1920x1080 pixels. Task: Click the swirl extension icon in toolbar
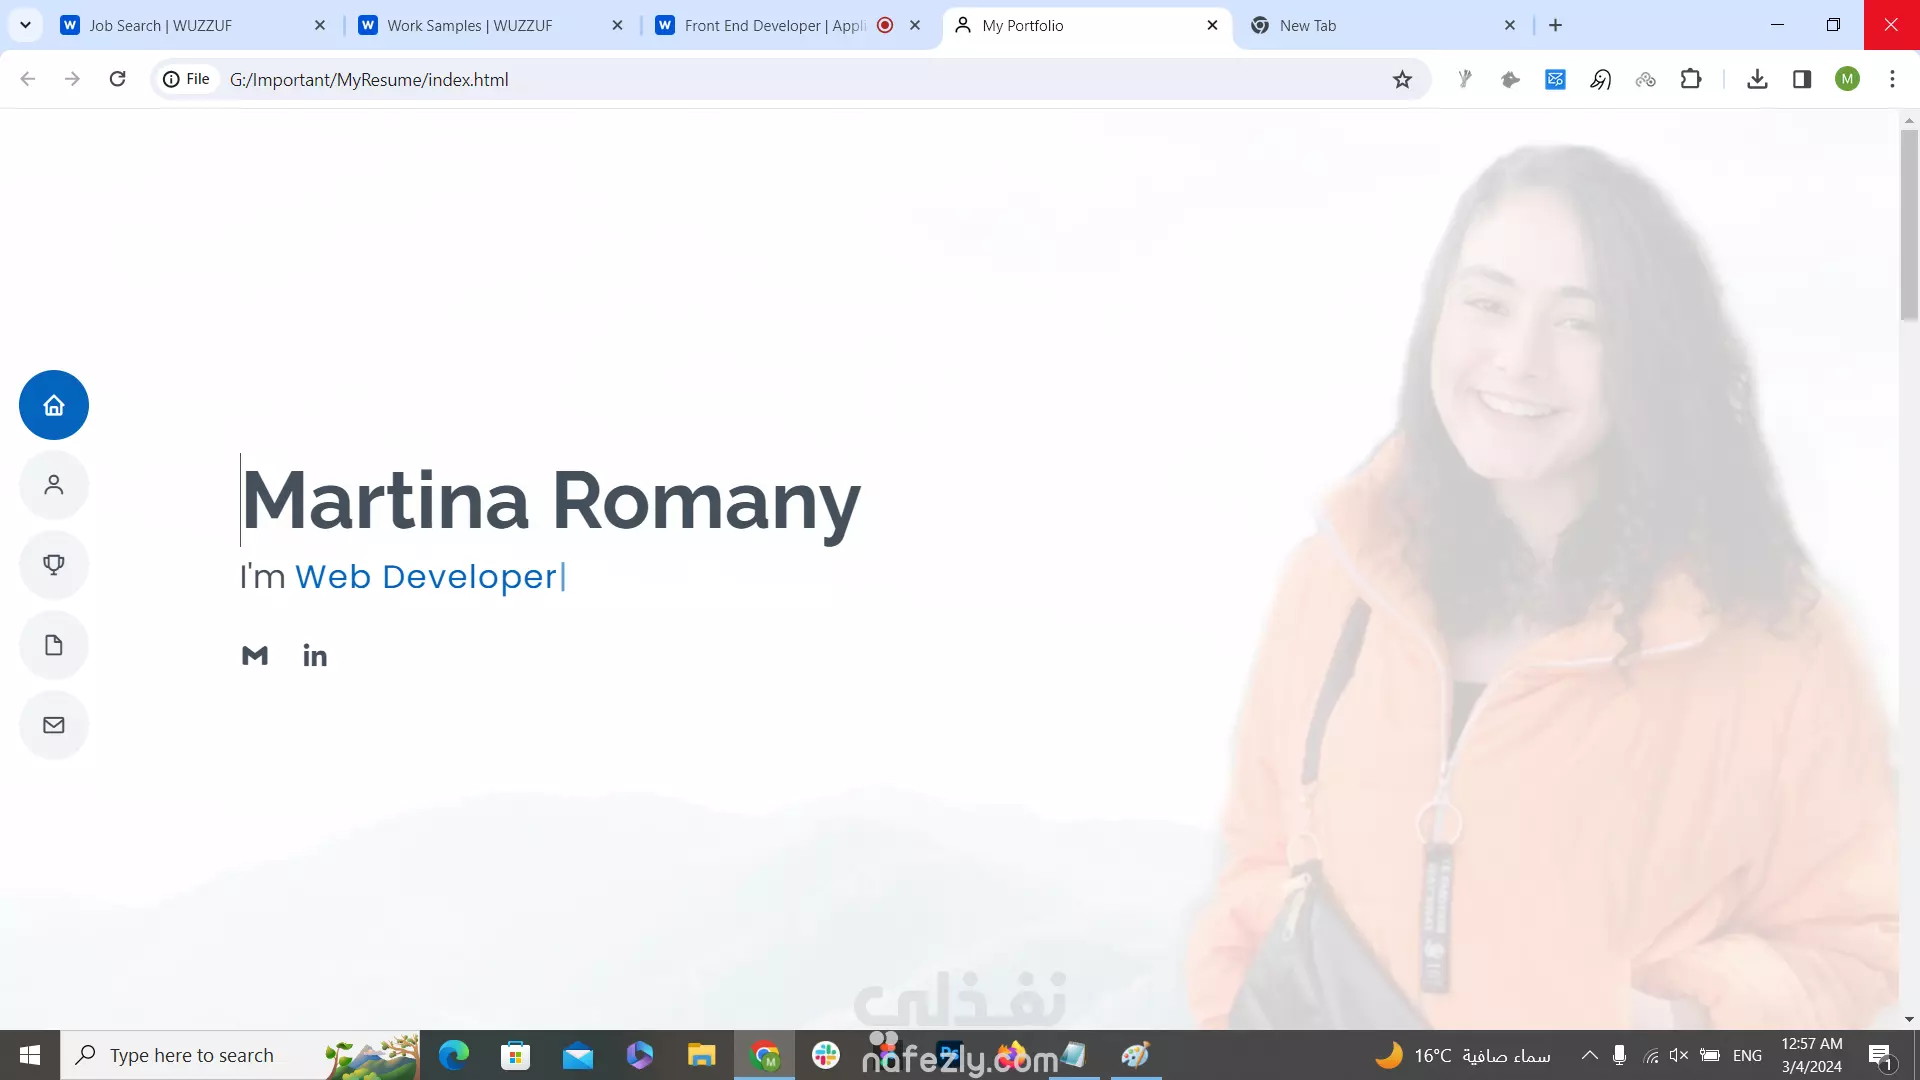[1600, 79]
